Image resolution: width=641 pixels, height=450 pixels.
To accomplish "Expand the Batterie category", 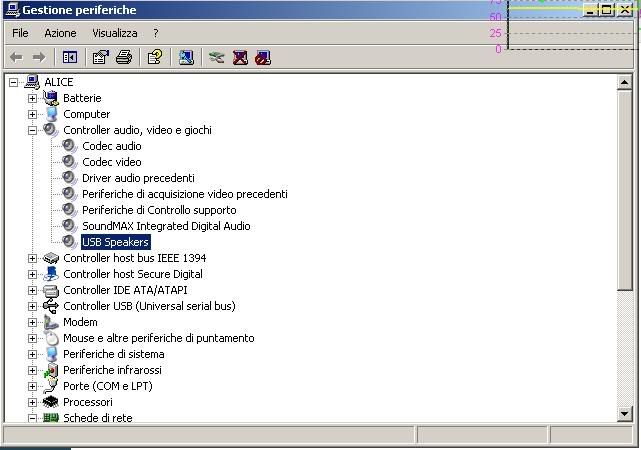I will [32, 98].
